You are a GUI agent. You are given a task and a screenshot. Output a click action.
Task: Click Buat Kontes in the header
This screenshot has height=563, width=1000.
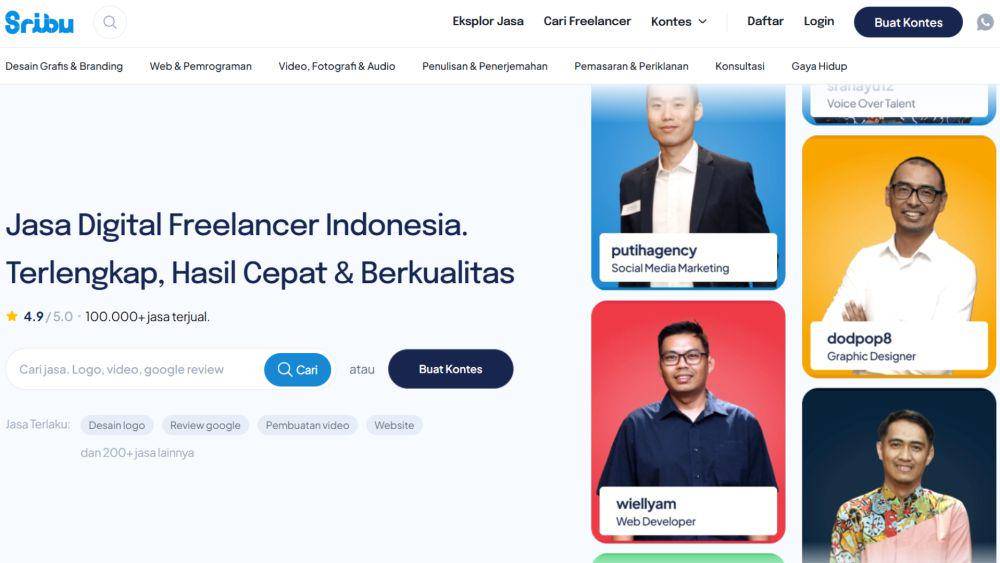coord(908,22)
